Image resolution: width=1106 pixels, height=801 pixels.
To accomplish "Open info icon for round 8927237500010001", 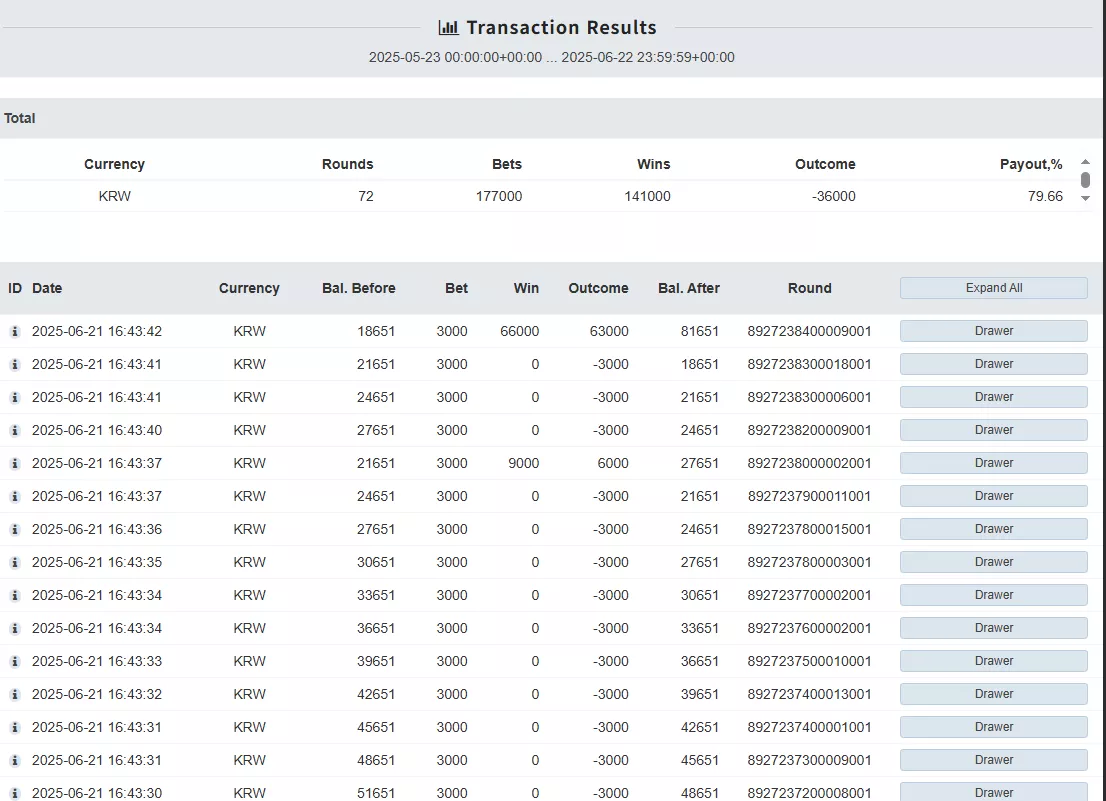I will click(x=15, y=661).
